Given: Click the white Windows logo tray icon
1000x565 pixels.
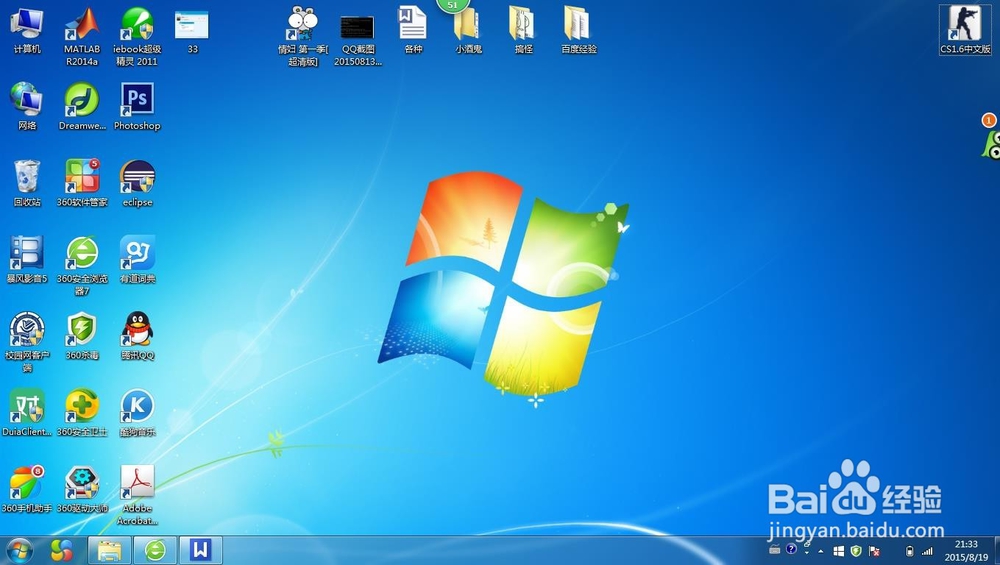Looking at the screenshot, I should click(x=839, y=551).
